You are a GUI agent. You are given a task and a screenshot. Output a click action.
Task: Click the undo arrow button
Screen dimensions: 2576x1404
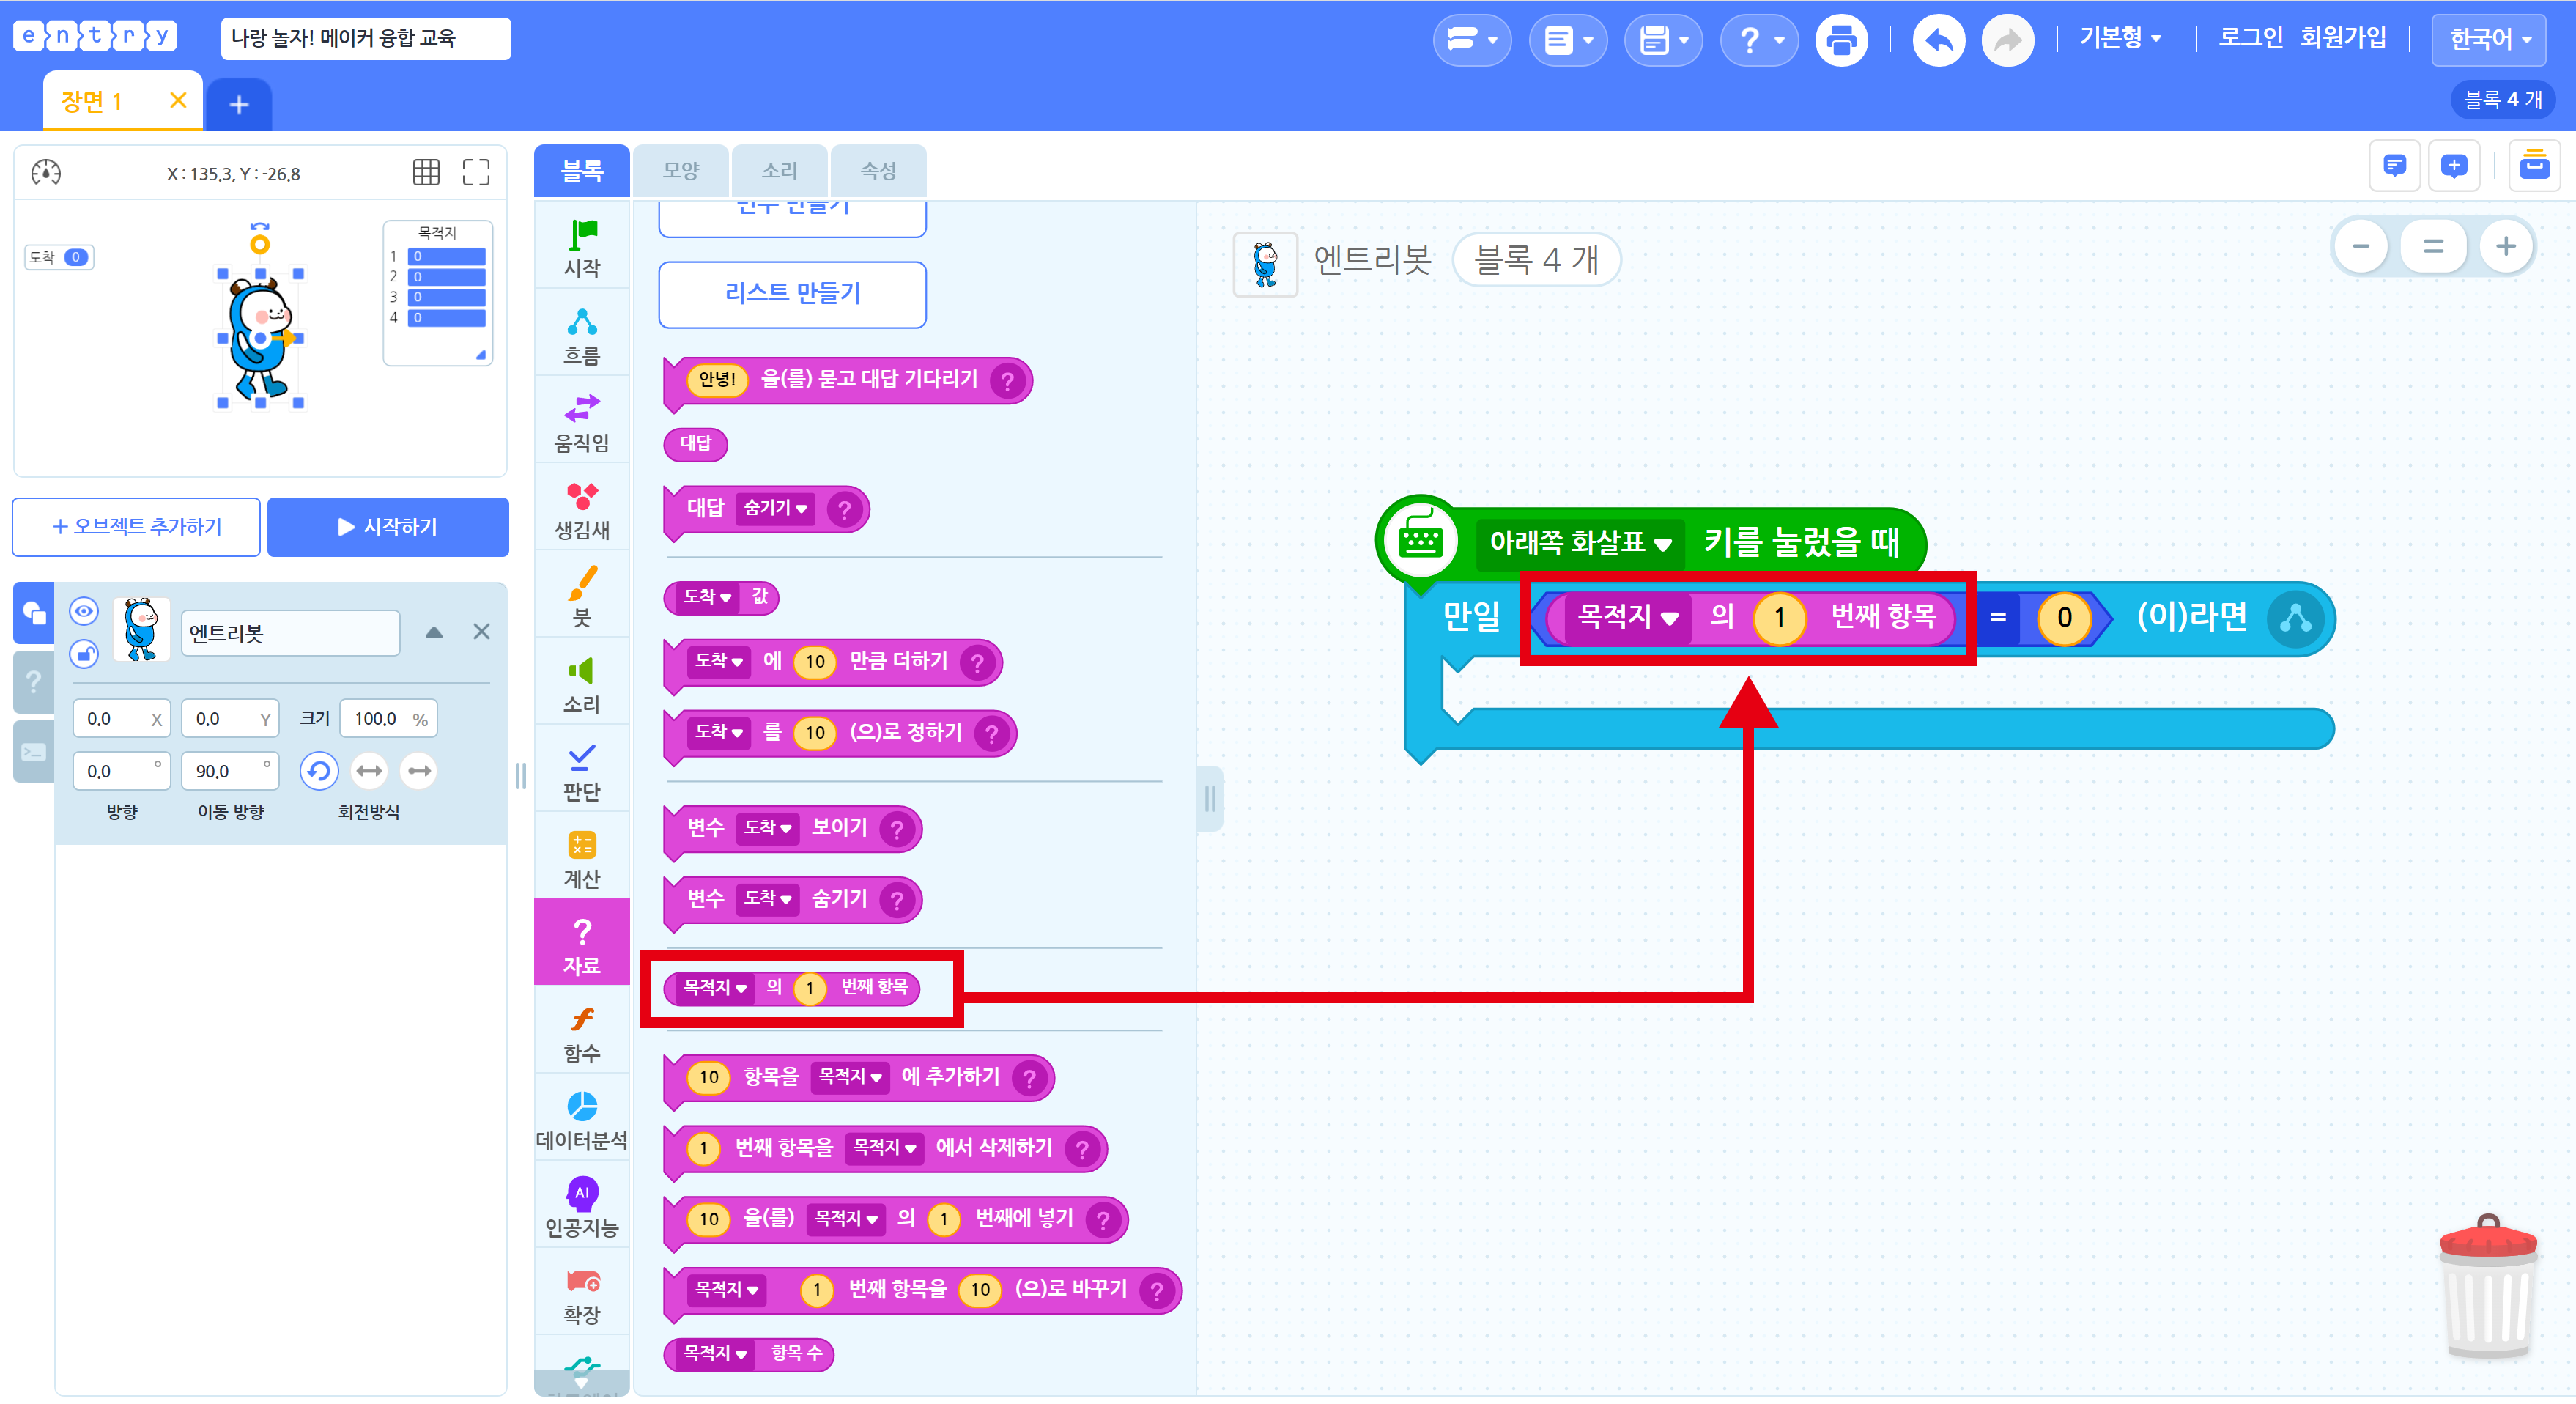(x=1938, y=41)
